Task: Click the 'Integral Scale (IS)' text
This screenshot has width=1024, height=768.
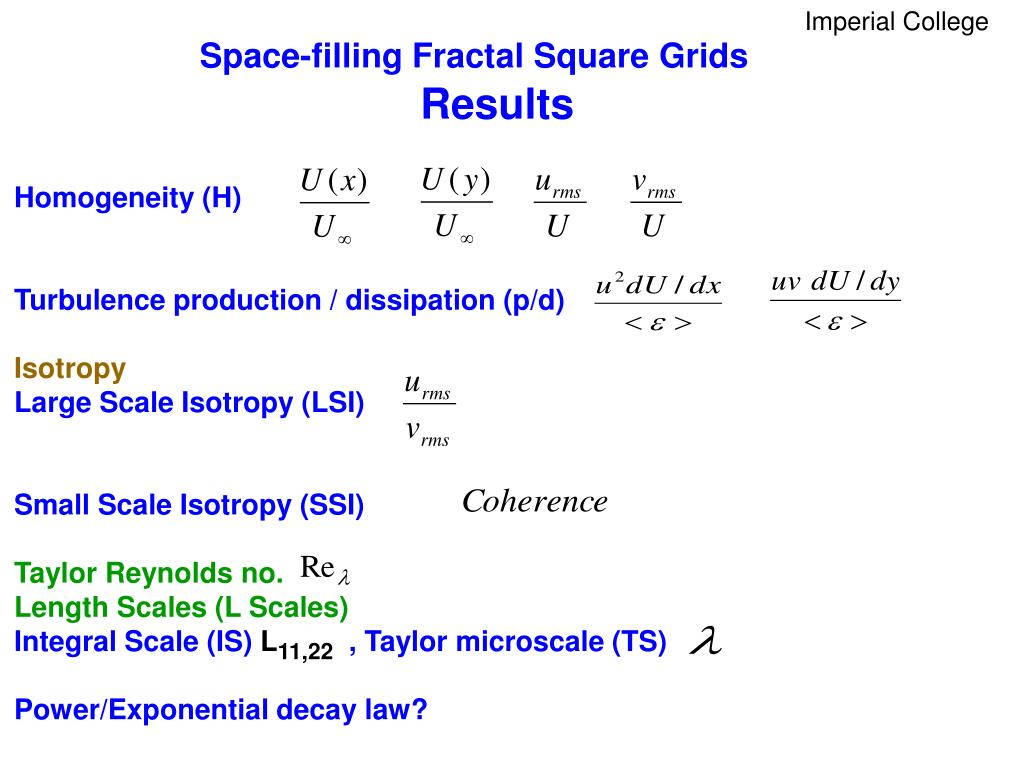Action: click(133, 642)
